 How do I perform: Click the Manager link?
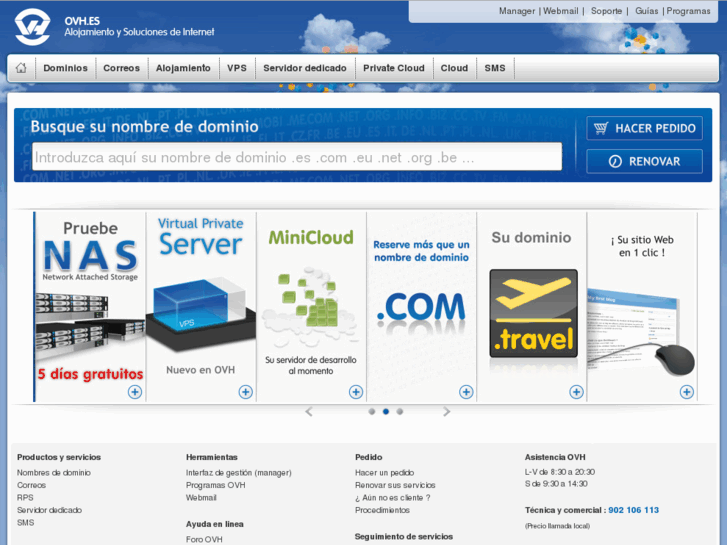click(517, 11)
